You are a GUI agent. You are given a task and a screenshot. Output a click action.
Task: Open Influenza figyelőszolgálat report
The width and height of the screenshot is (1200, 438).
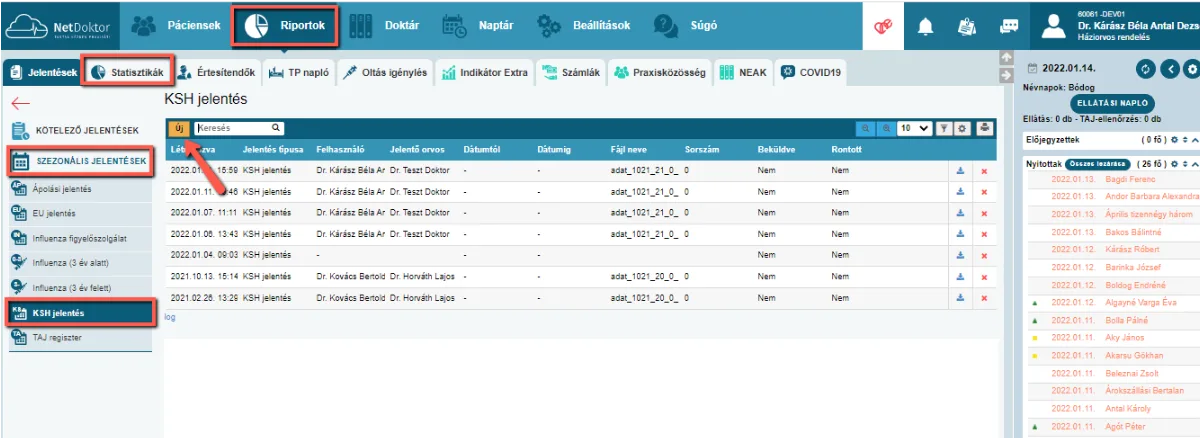(x=80, y=237)
